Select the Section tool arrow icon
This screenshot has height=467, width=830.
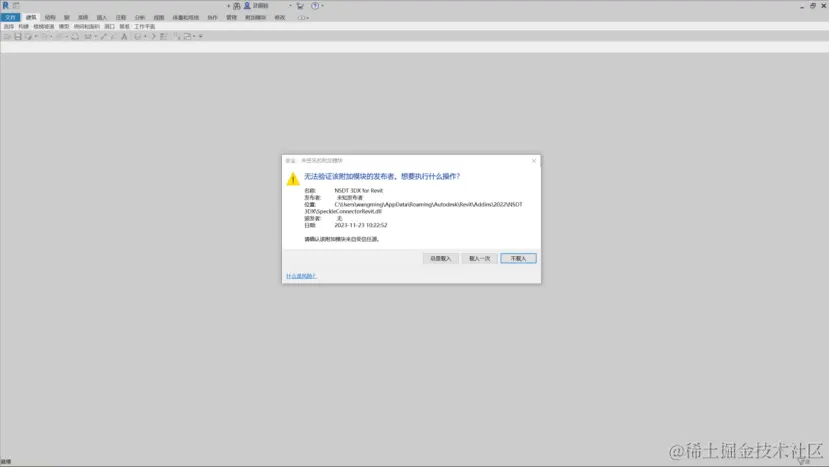click(x=153, y=37)
